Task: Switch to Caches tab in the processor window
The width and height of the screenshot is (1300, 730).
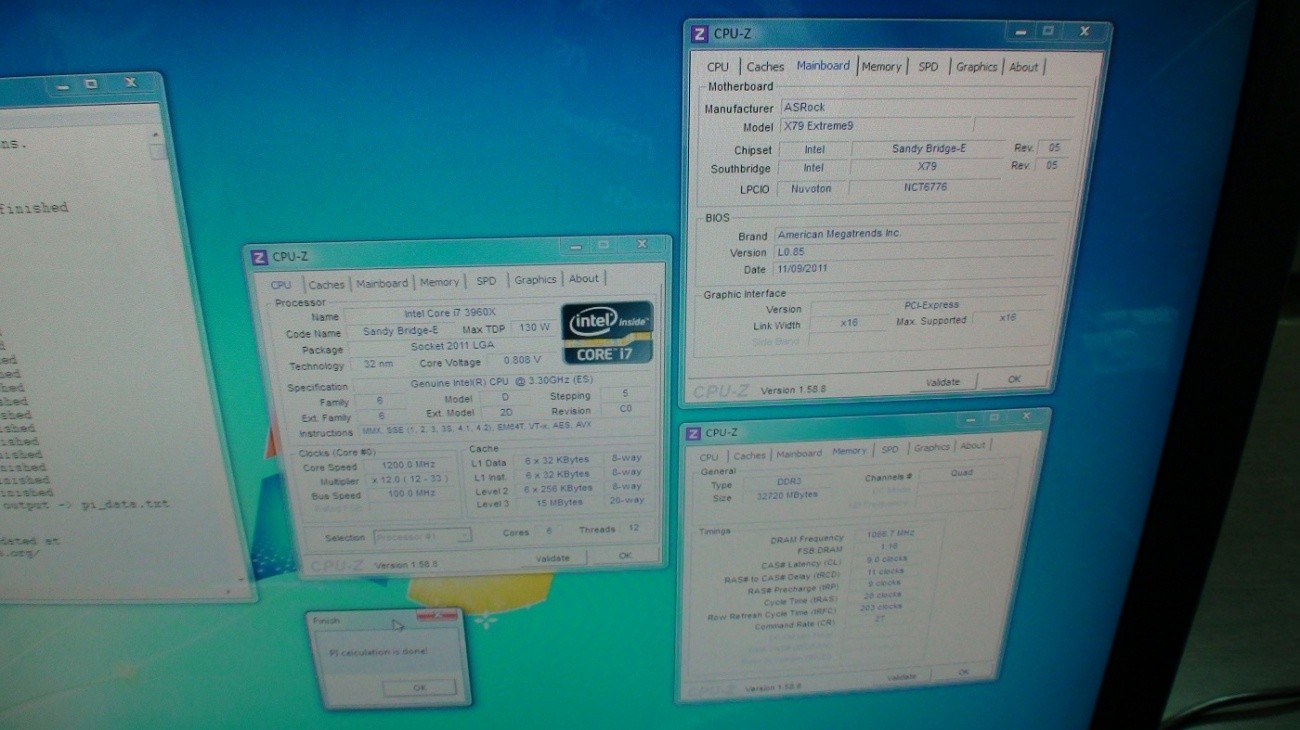Action: (326, 285)
